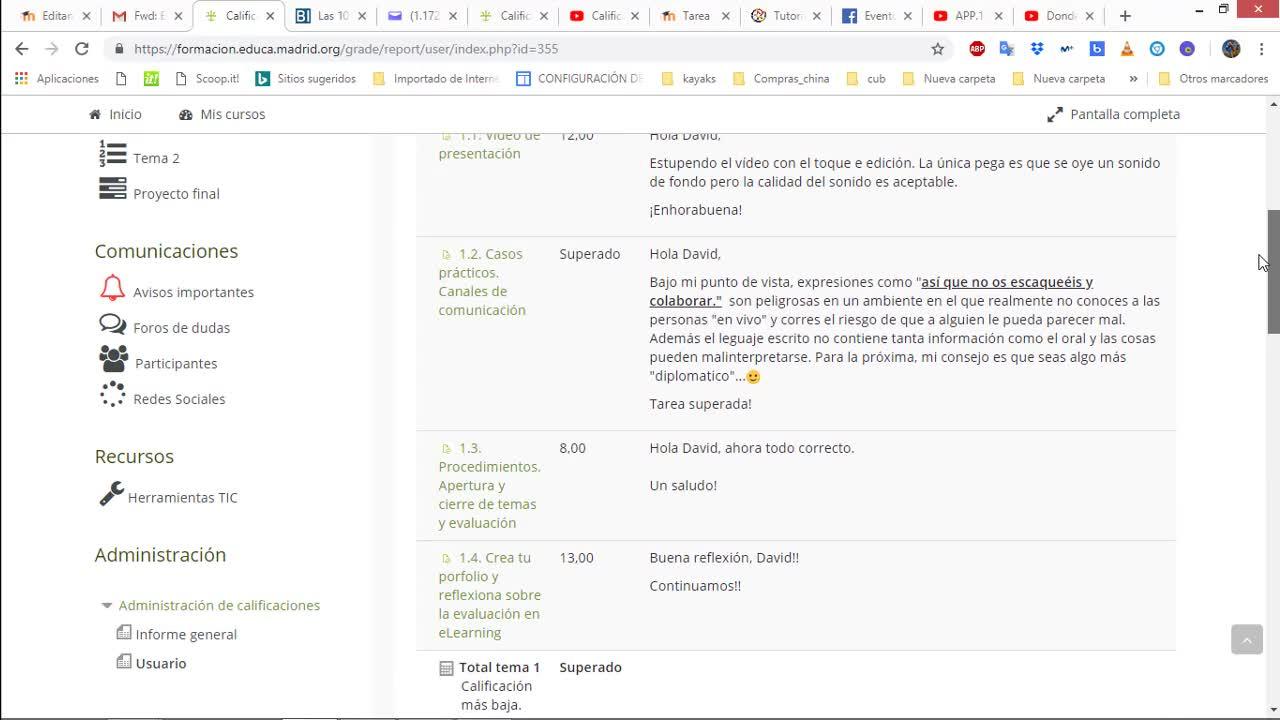Open Foros de dudas speech-bubble icon
The height and width of the screenshot is (720, 1280).
click(112, 325)
